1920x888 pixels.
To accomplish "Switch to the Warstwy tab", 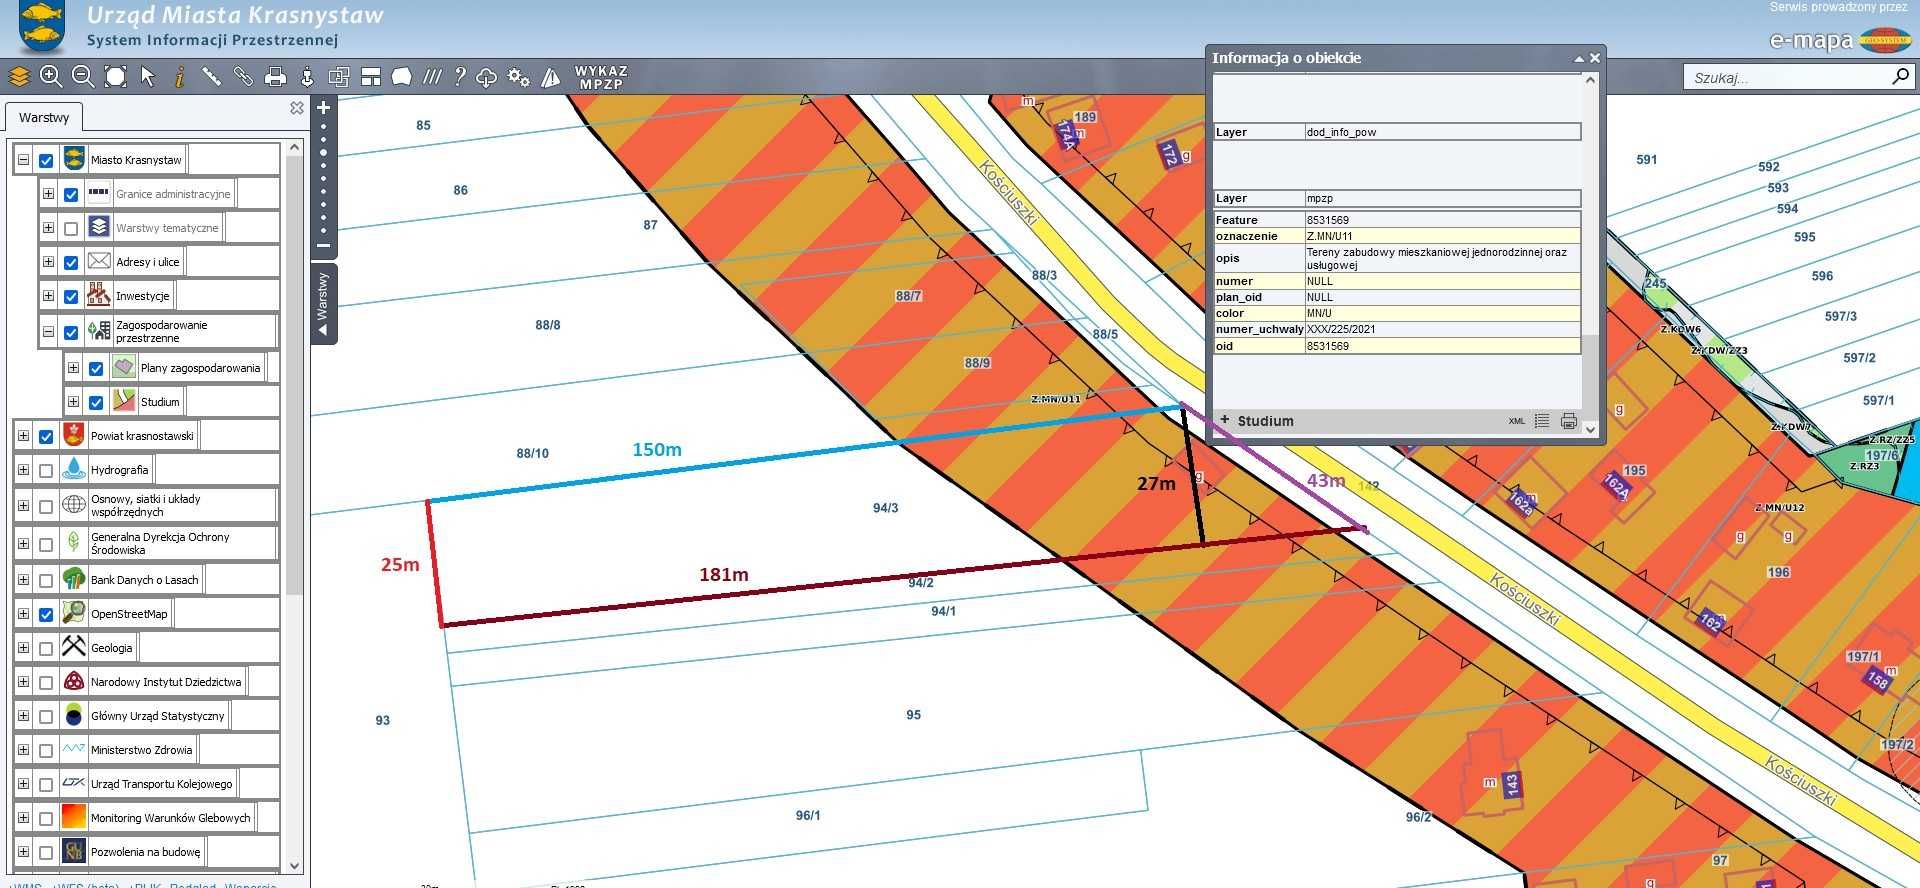I will point(44,117).
